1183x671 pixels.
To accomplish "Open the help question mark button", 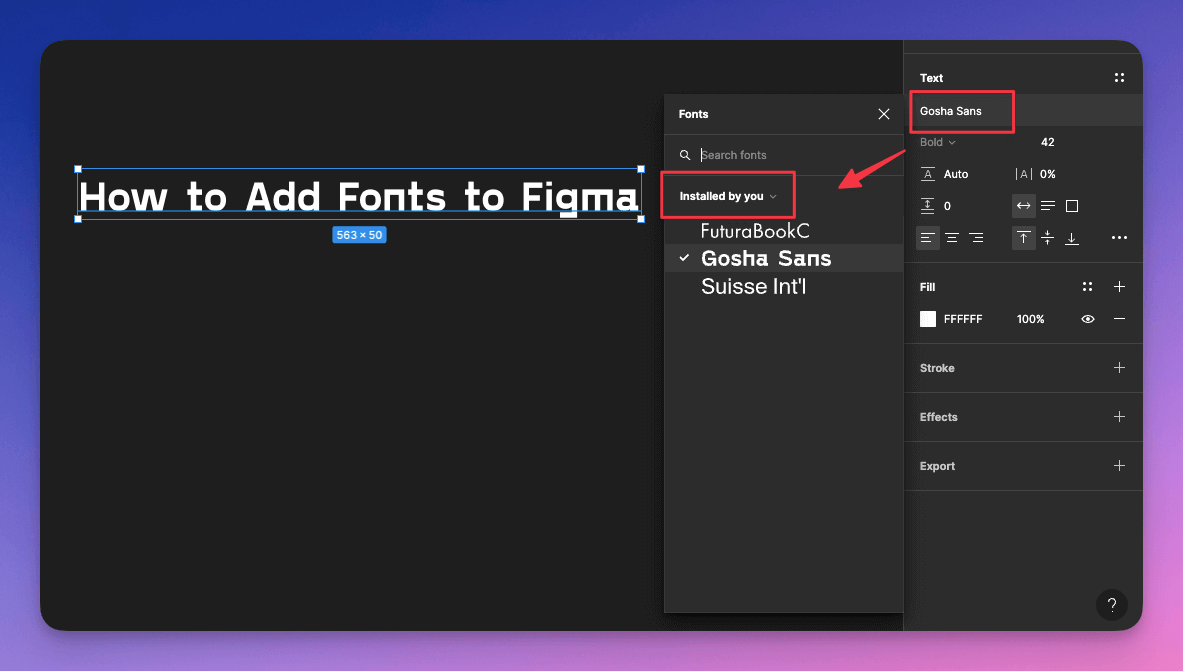I will pyautogui.click(x=1111, y=605).
